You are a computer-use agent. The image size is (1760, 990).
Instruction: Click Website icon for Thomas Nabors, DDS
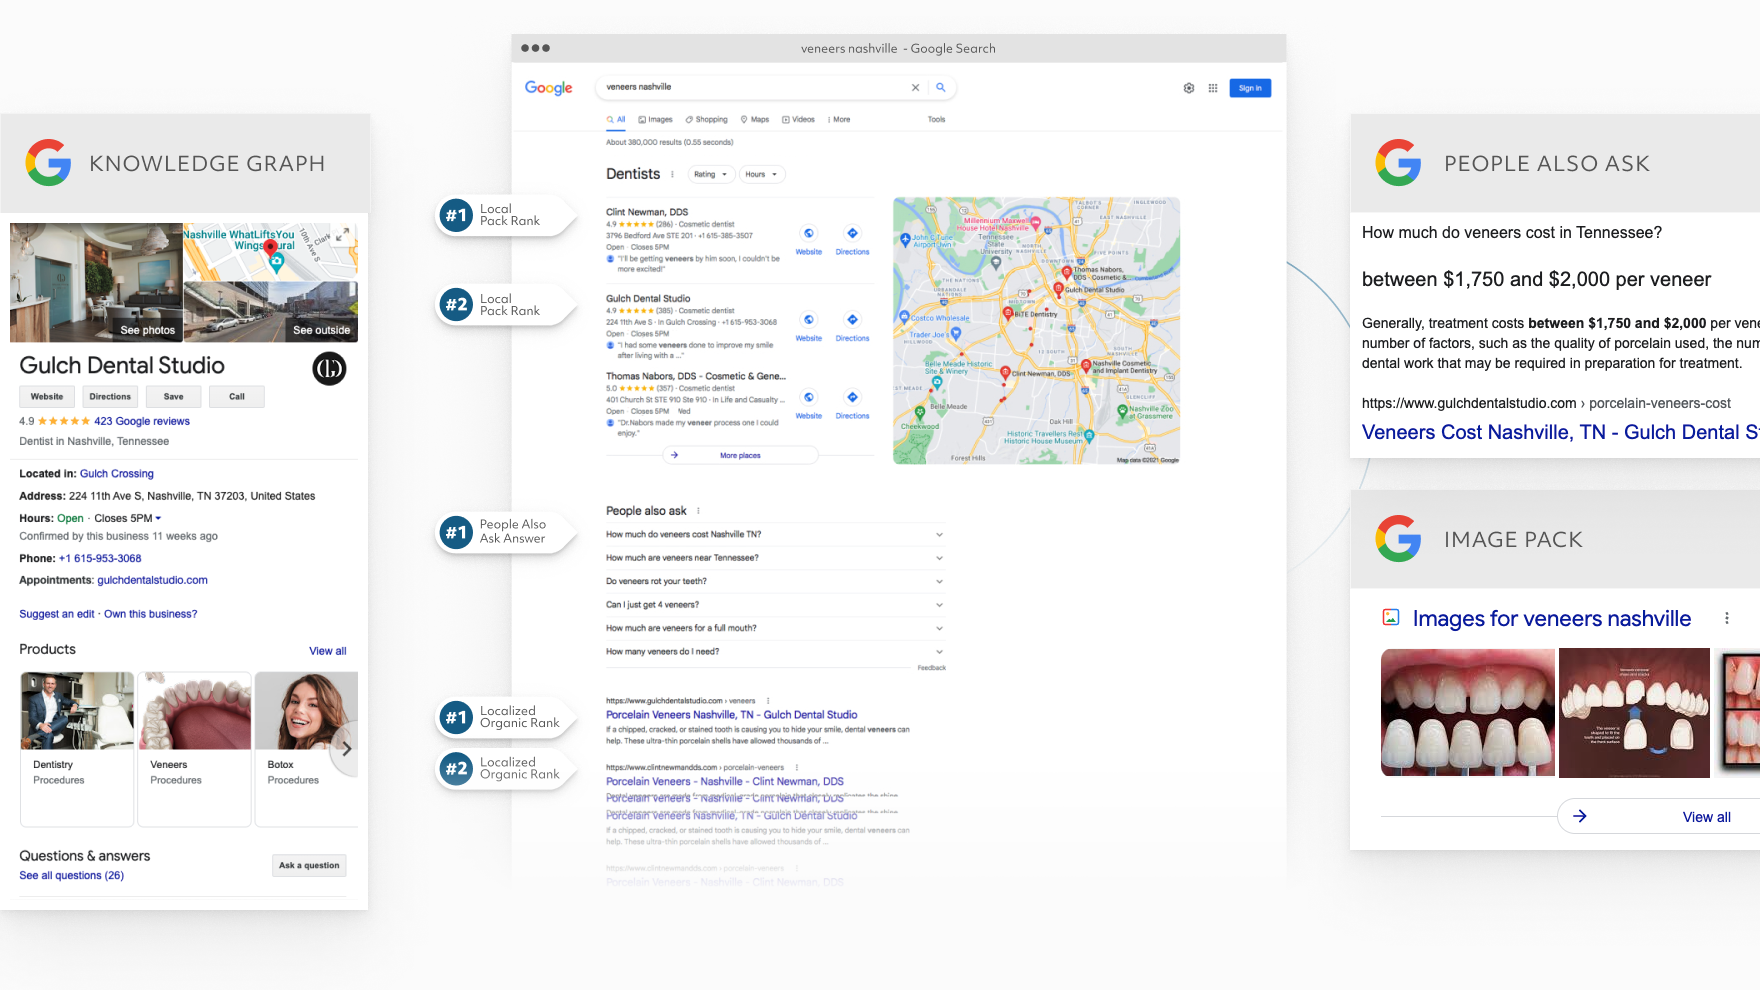[809, 397]
